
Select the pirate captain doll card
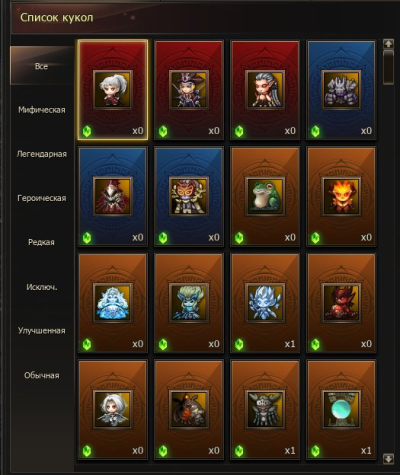[x=189, y=89]
